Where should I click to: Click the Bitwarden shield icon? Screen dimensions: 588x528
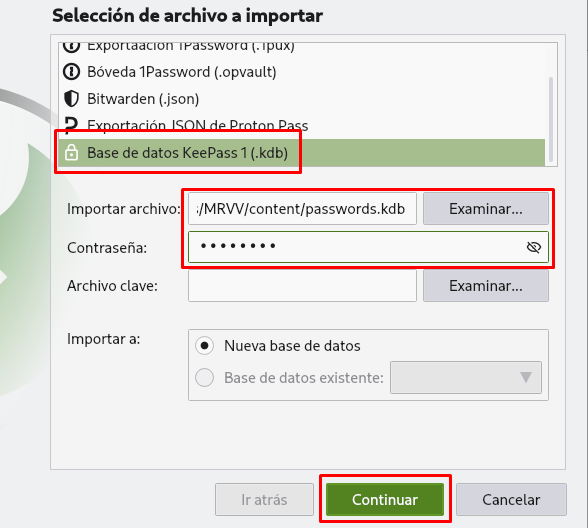pyautogui.click(x=71, y=99)
